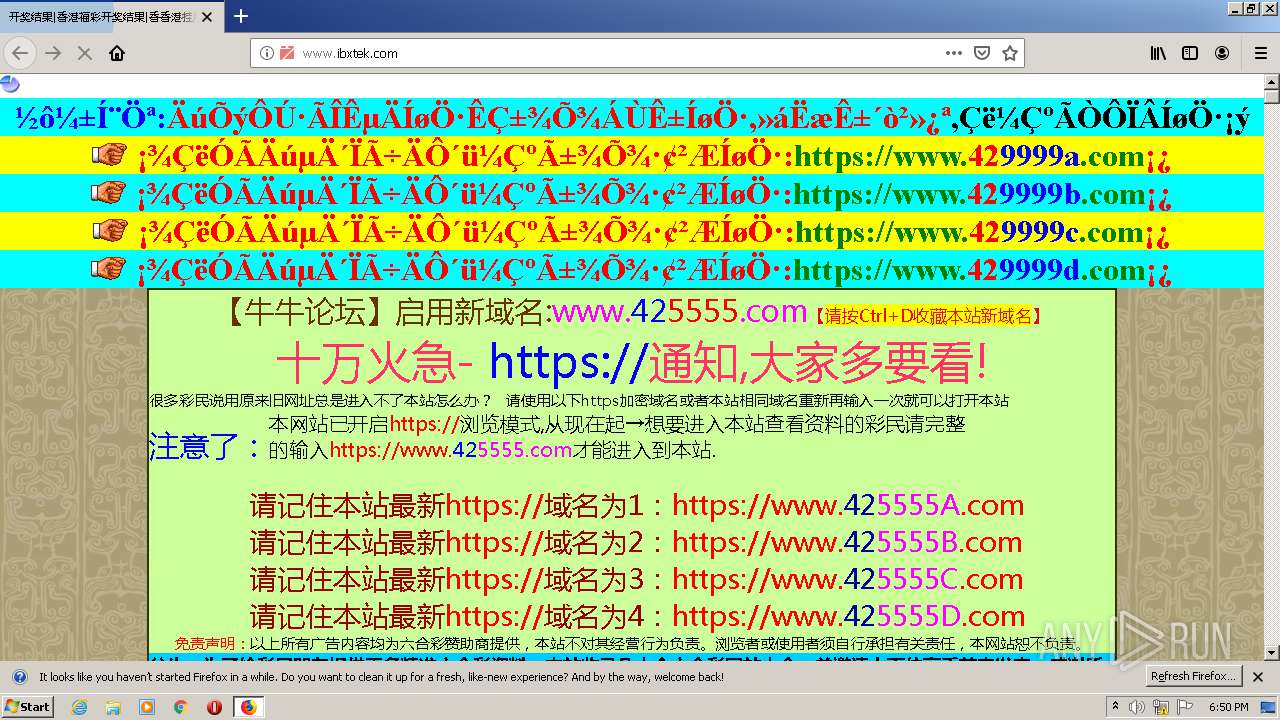Show hidden system tray icons
The image size is (1280, 720).
click(x=1115, y=707)
